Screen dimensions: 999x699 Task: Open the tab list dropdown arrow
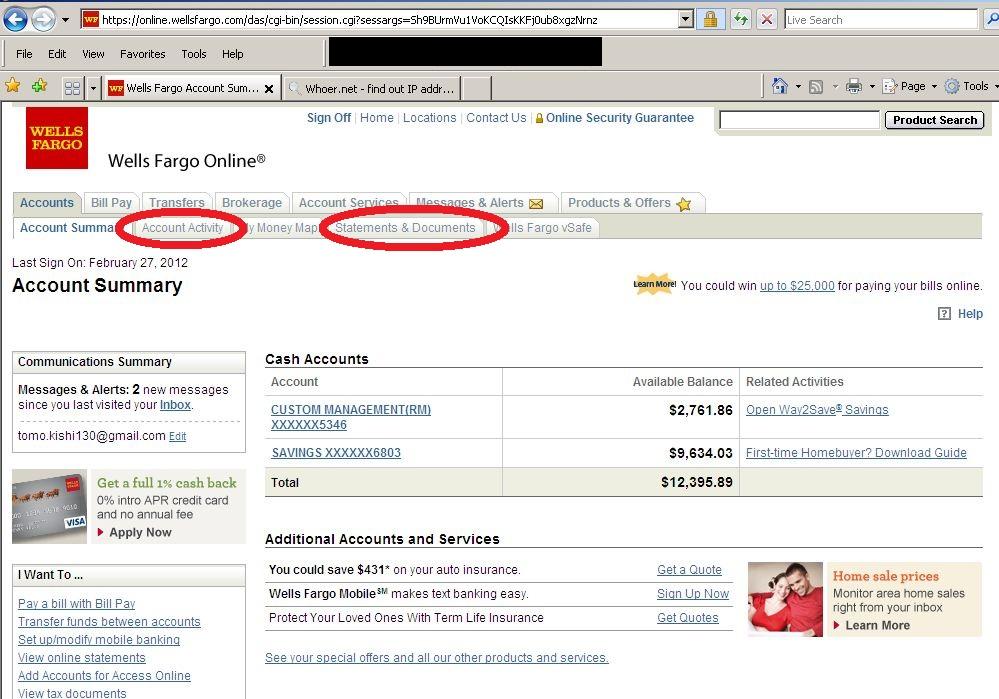(x=93, y=87)
